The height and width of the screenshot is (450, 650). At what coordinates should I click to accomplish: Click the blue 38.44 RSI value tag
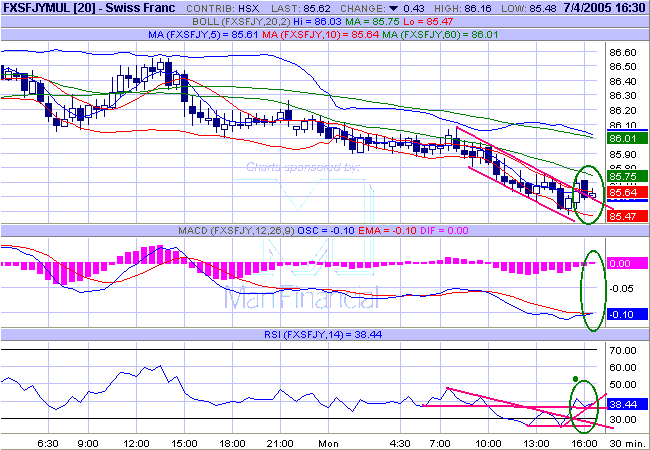pyautogui.click(x=627, y=403)
